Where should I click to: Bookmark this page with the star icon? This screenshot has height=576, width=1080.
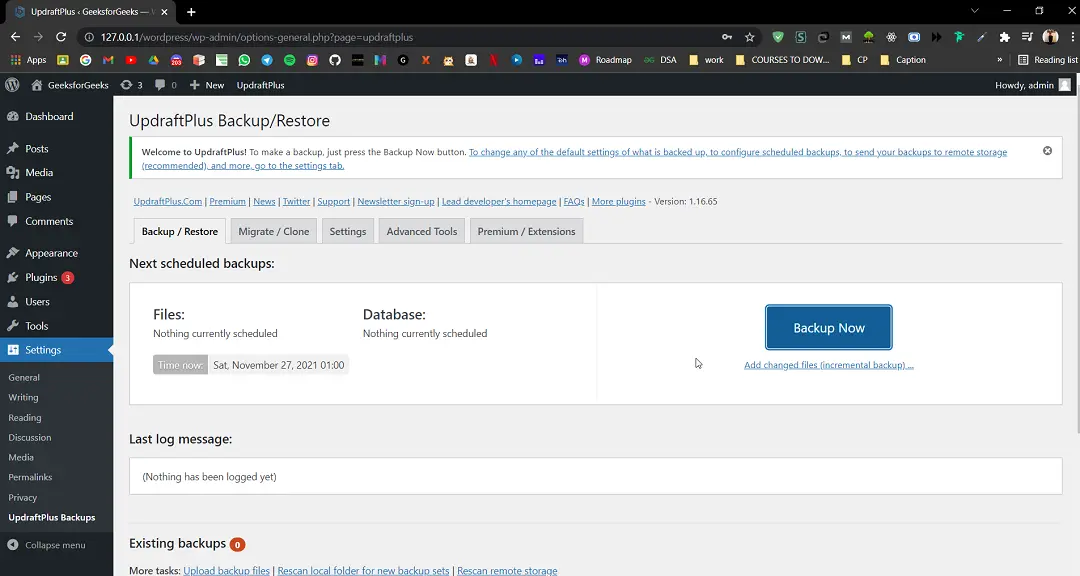click(749, 37)
